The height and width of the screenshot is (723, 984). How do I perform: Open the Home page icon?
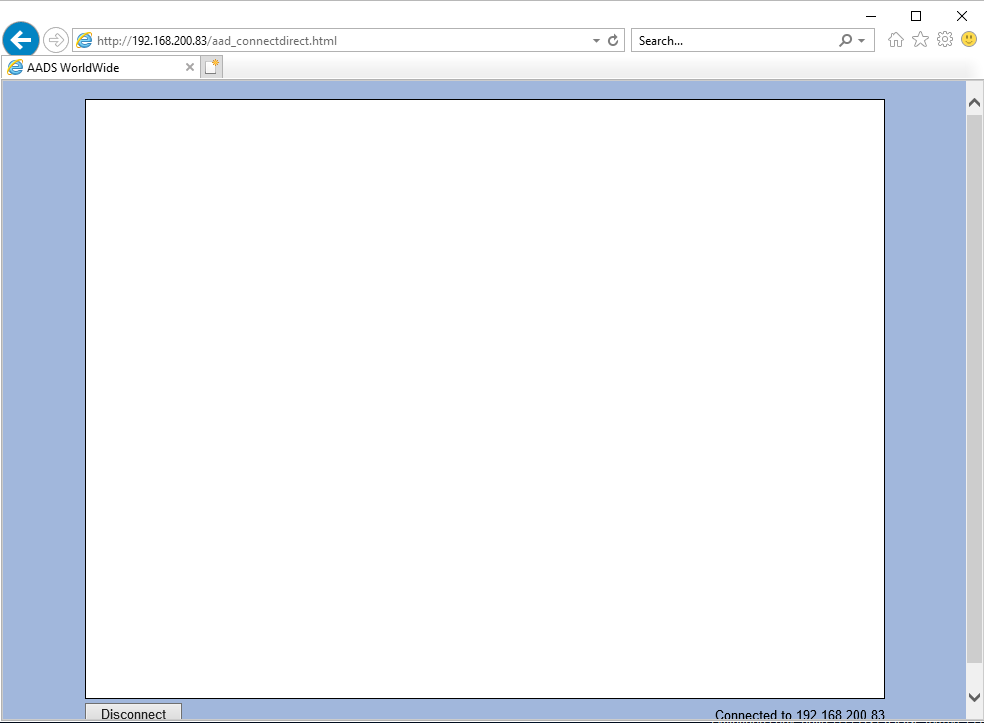[x=896, y=40]
